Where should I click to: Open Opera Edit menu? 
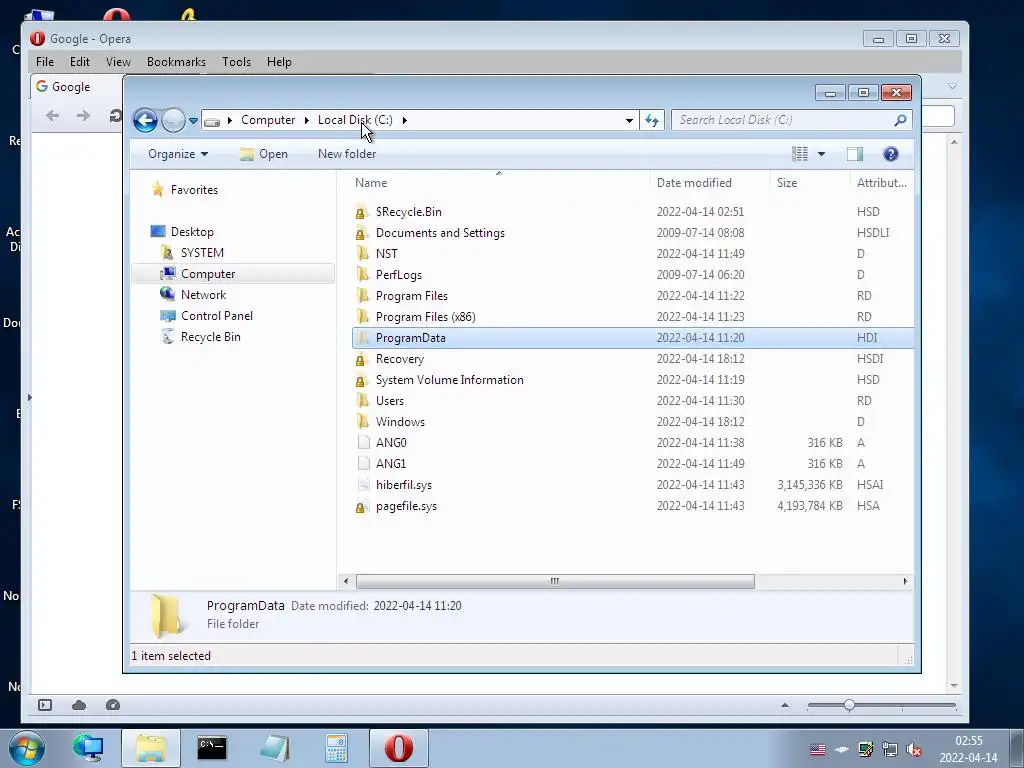[80, 62]
